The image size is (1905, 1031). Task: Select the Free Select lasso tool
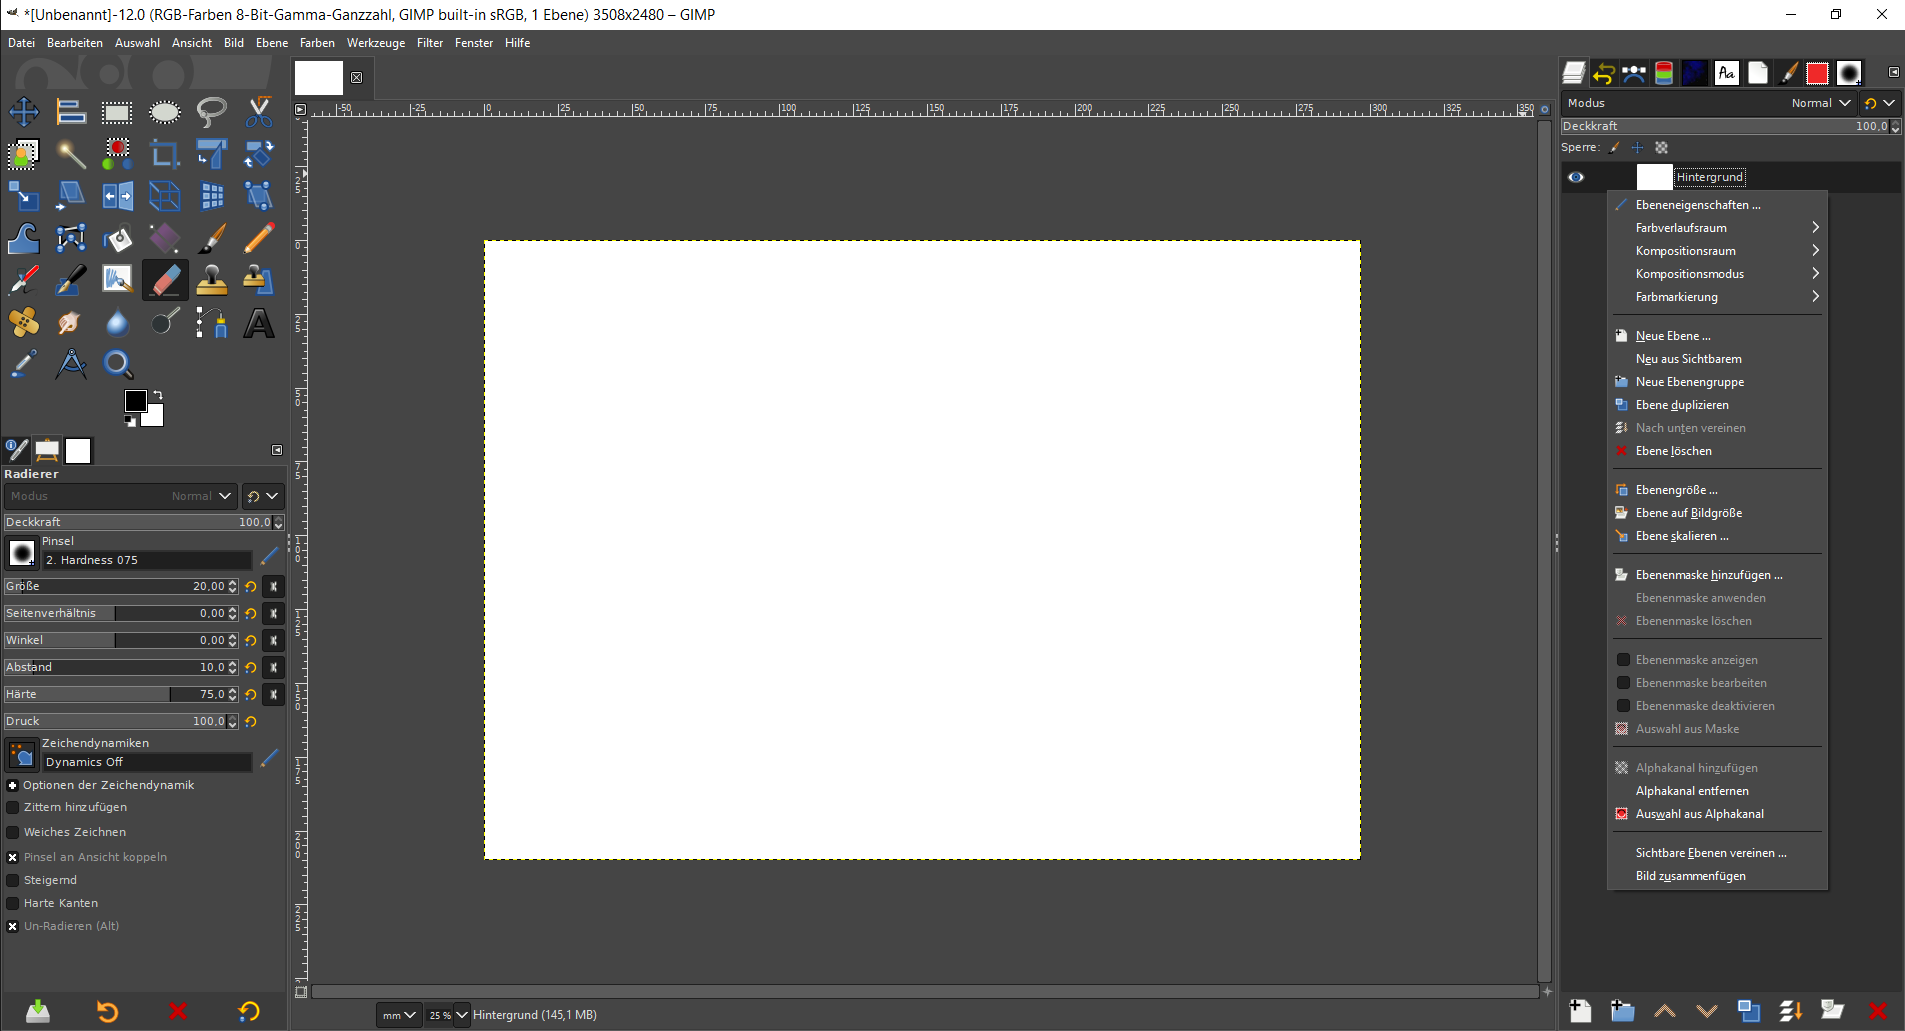[212, 112]
